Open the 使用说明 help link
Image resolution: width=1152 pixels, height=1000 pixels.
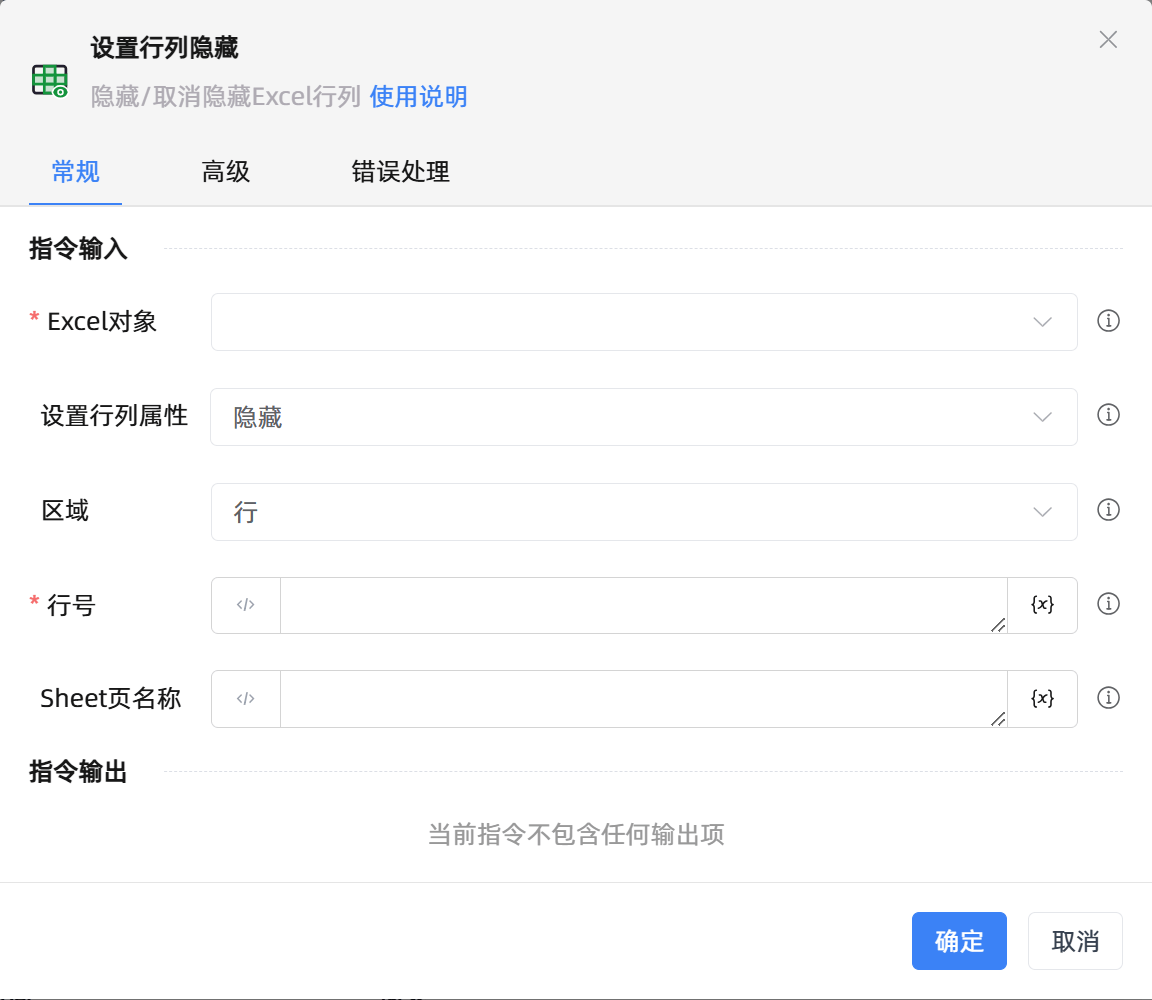pyautogui.click(x=418, y=97)
